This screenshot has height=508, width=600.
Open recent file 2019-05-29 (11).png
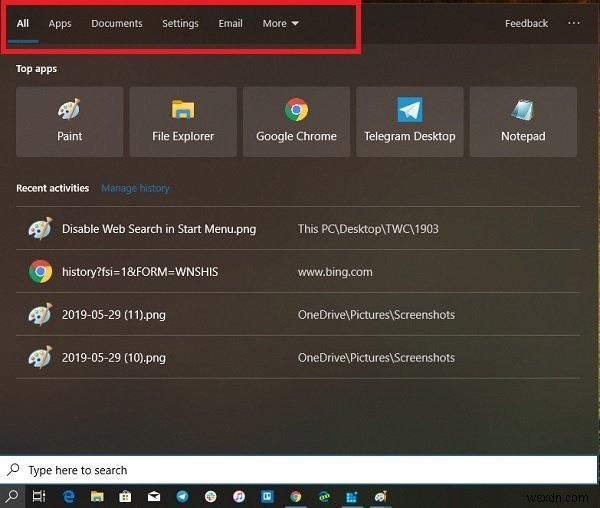(298, 314)
